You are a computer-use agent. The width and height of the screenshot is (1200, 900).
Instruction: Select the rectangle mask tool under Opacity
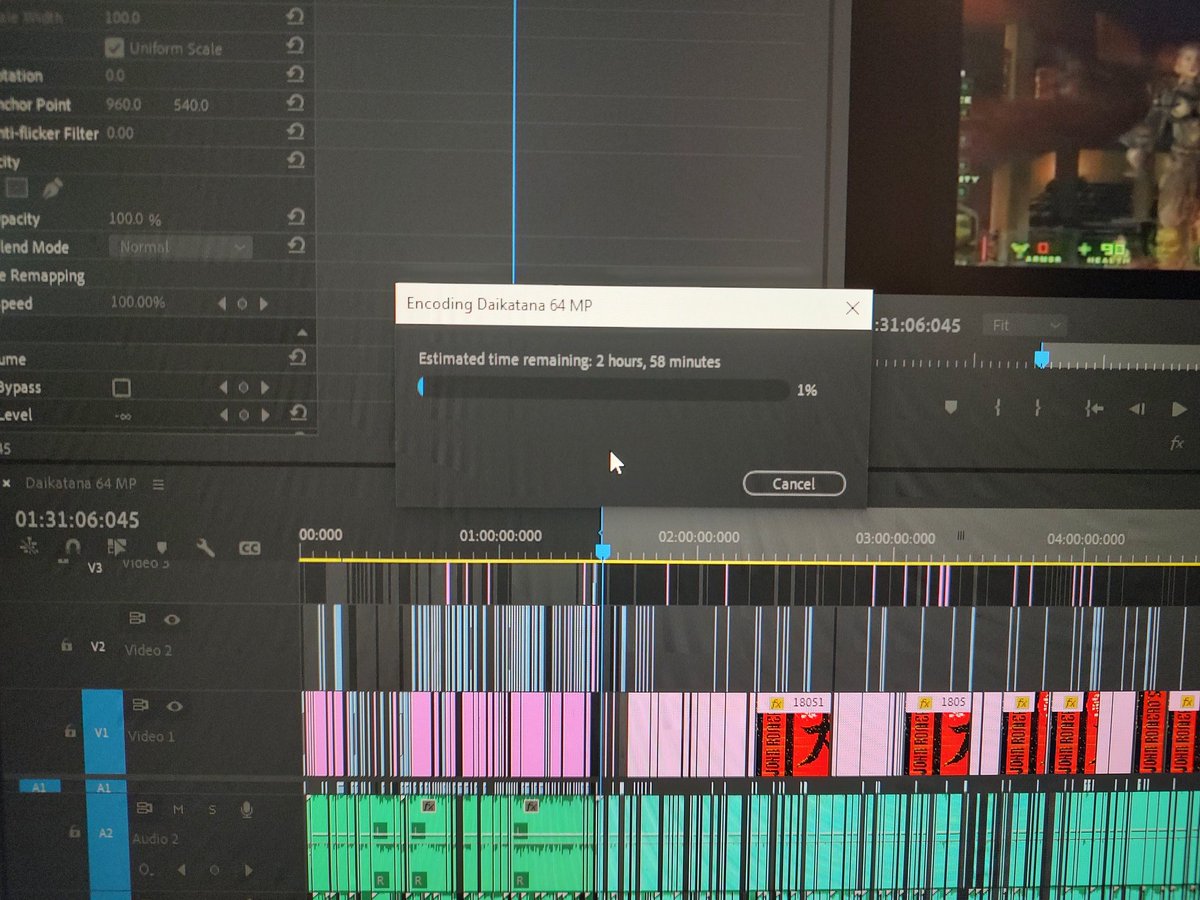(x=16, y=188)
